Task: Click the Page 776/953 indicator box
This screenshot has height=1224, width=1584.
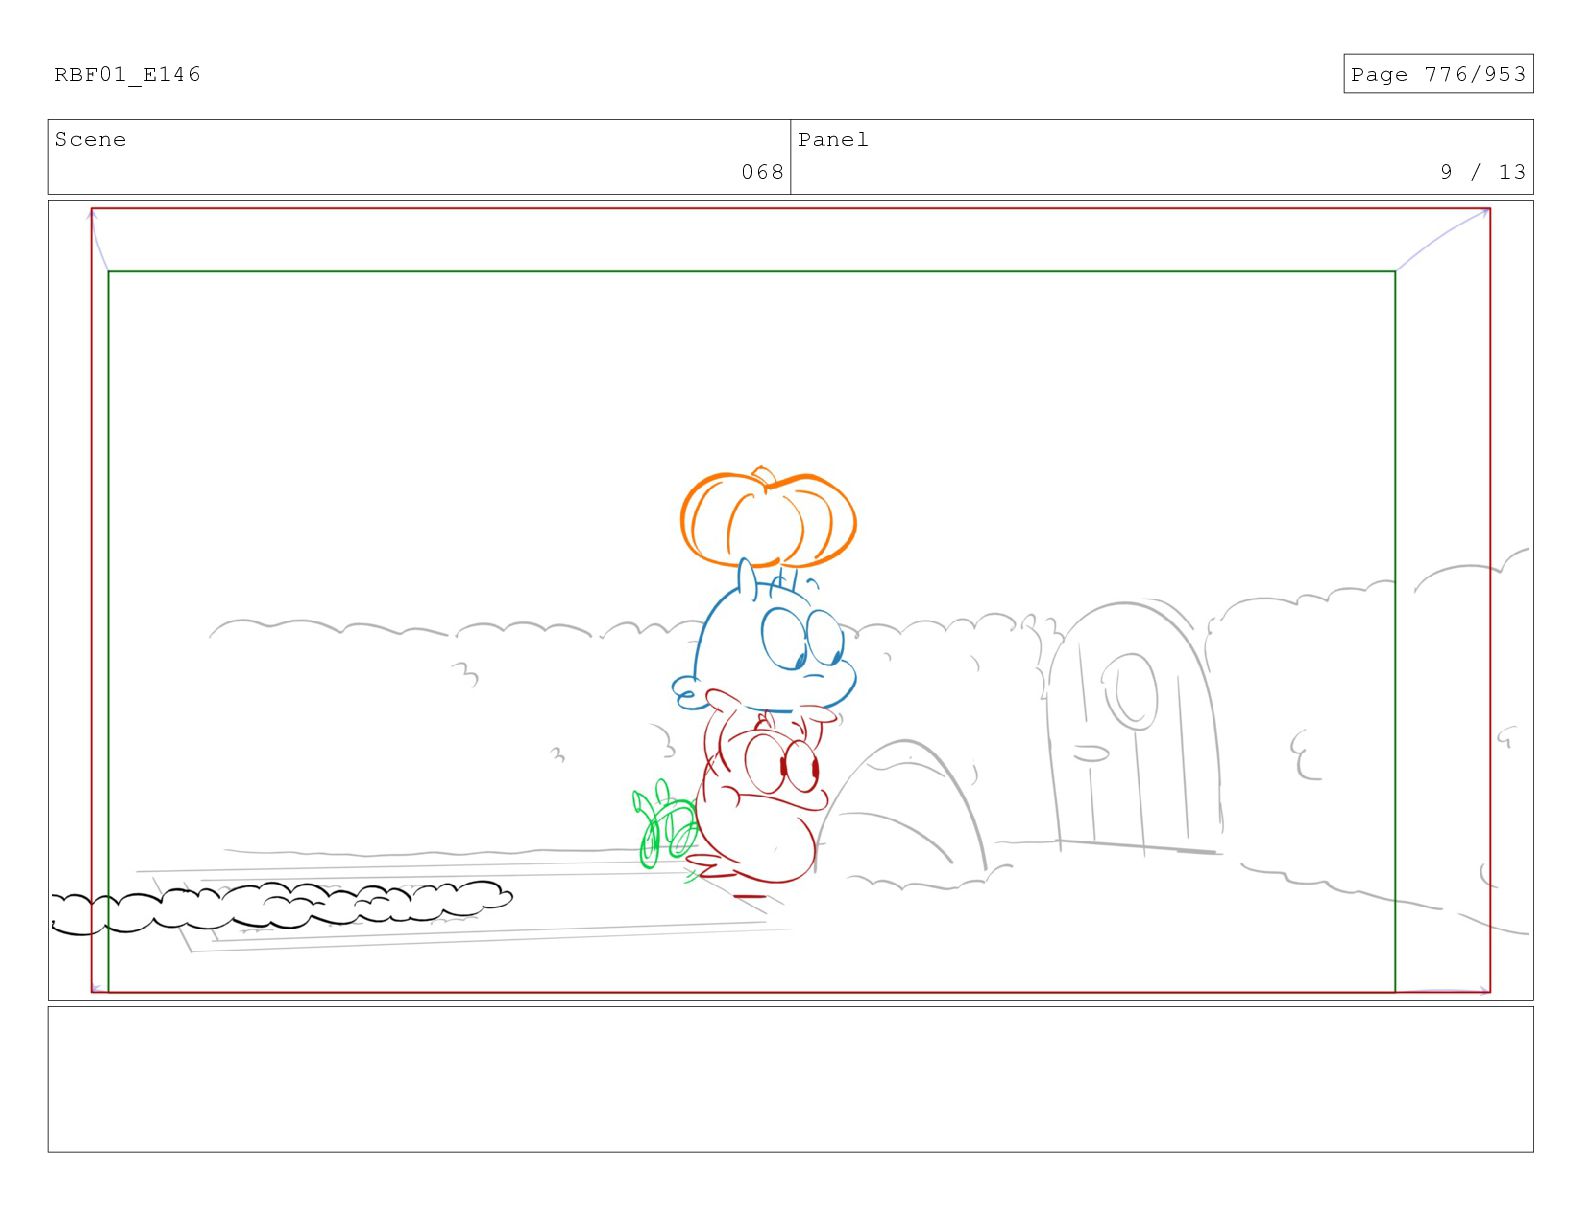Action: click(1438, 74)
